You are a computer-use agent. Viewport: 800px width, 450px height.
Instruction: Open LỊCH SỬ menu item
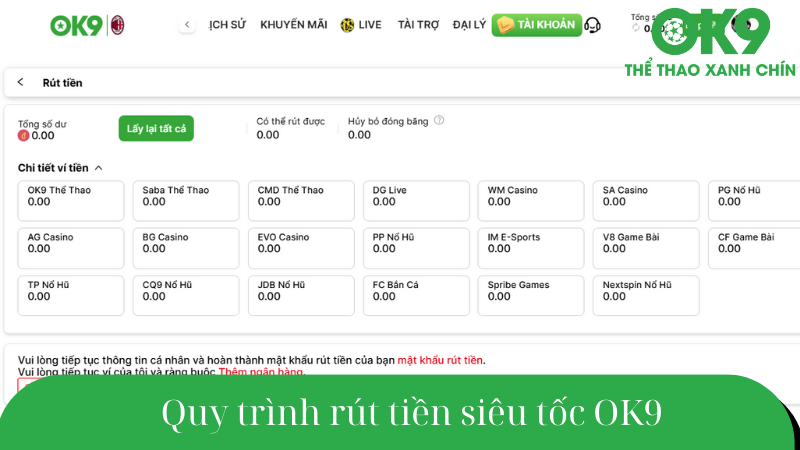coord(227,24)
